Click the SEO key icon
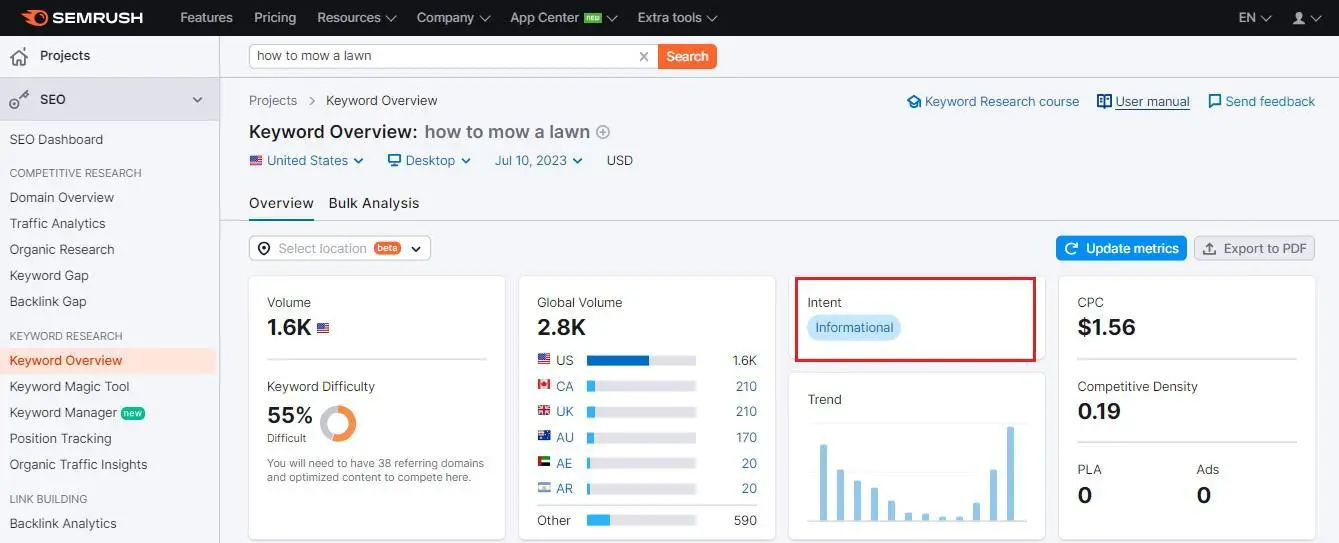 click(18, 100)
